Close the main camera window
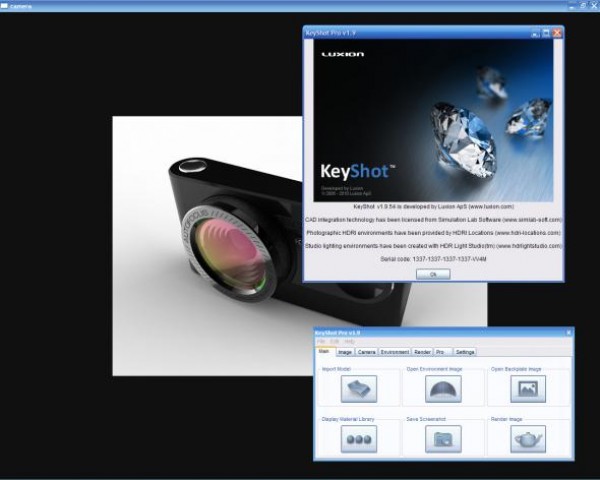Screen dimensions: 600x480 tap(595, 5)
